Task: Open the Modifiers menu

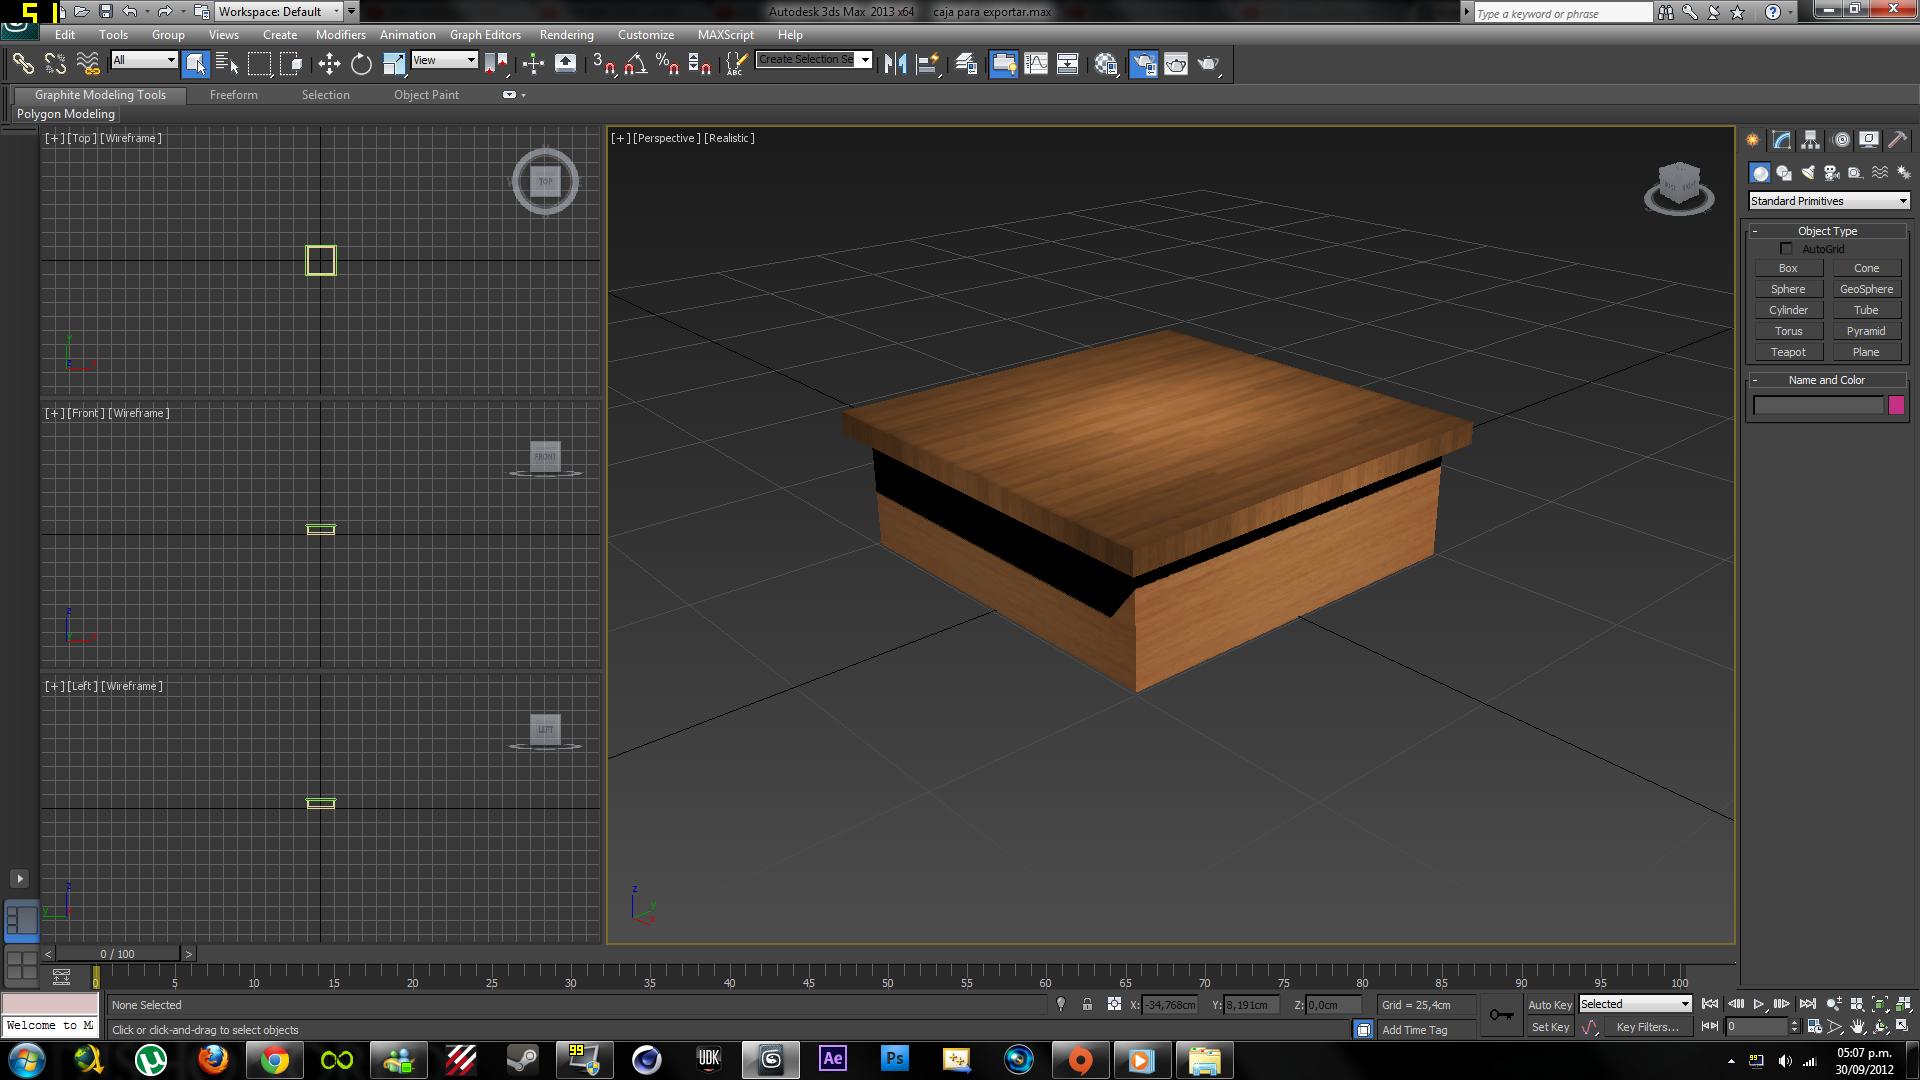Action: (340, 34)
